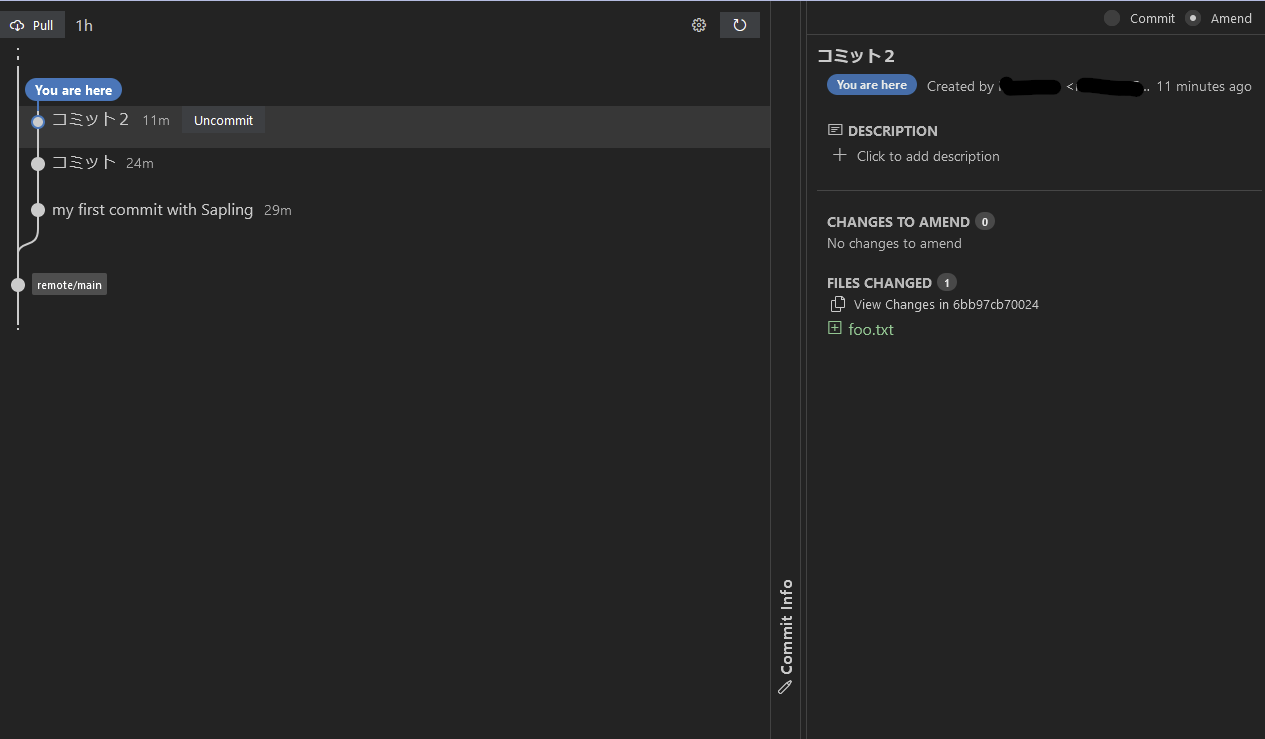Image resolution: width=1265 pixels, height=739 pixels.
Task: Click the description panel icon in DESCRIPTION header
Action: tap(834, 130)
